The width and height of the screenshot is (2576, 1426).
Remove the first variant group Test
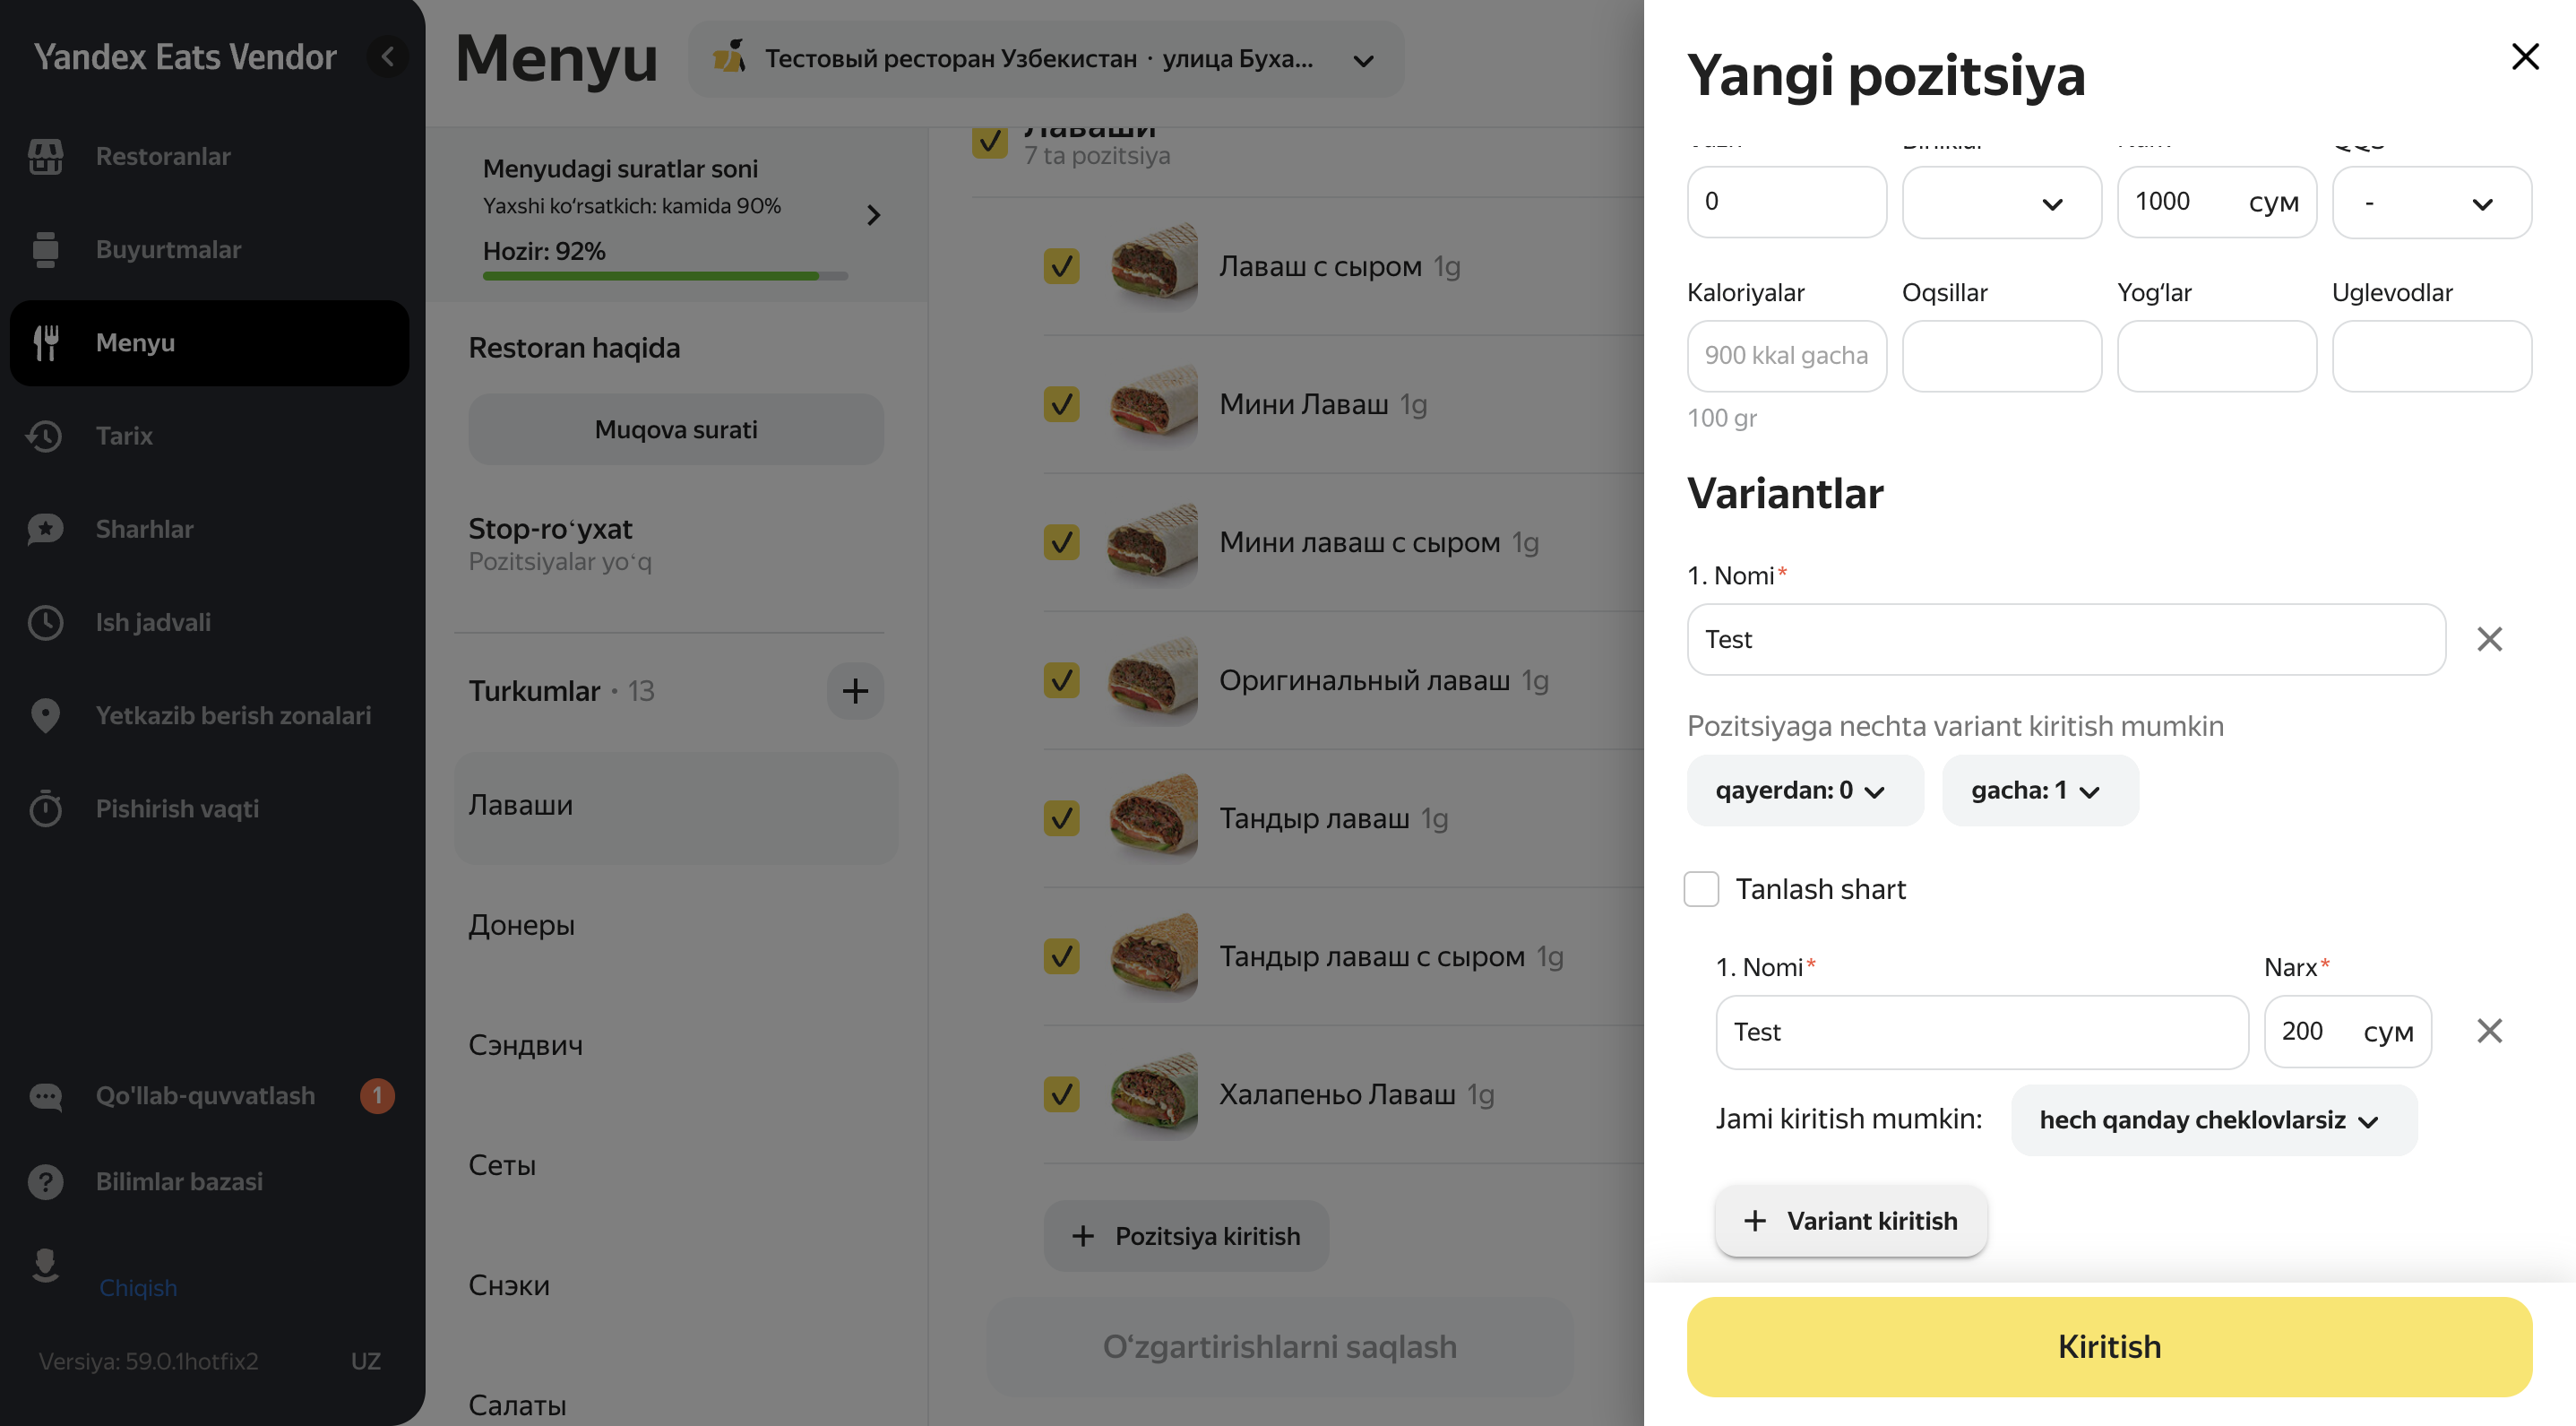coord(2489,639)
